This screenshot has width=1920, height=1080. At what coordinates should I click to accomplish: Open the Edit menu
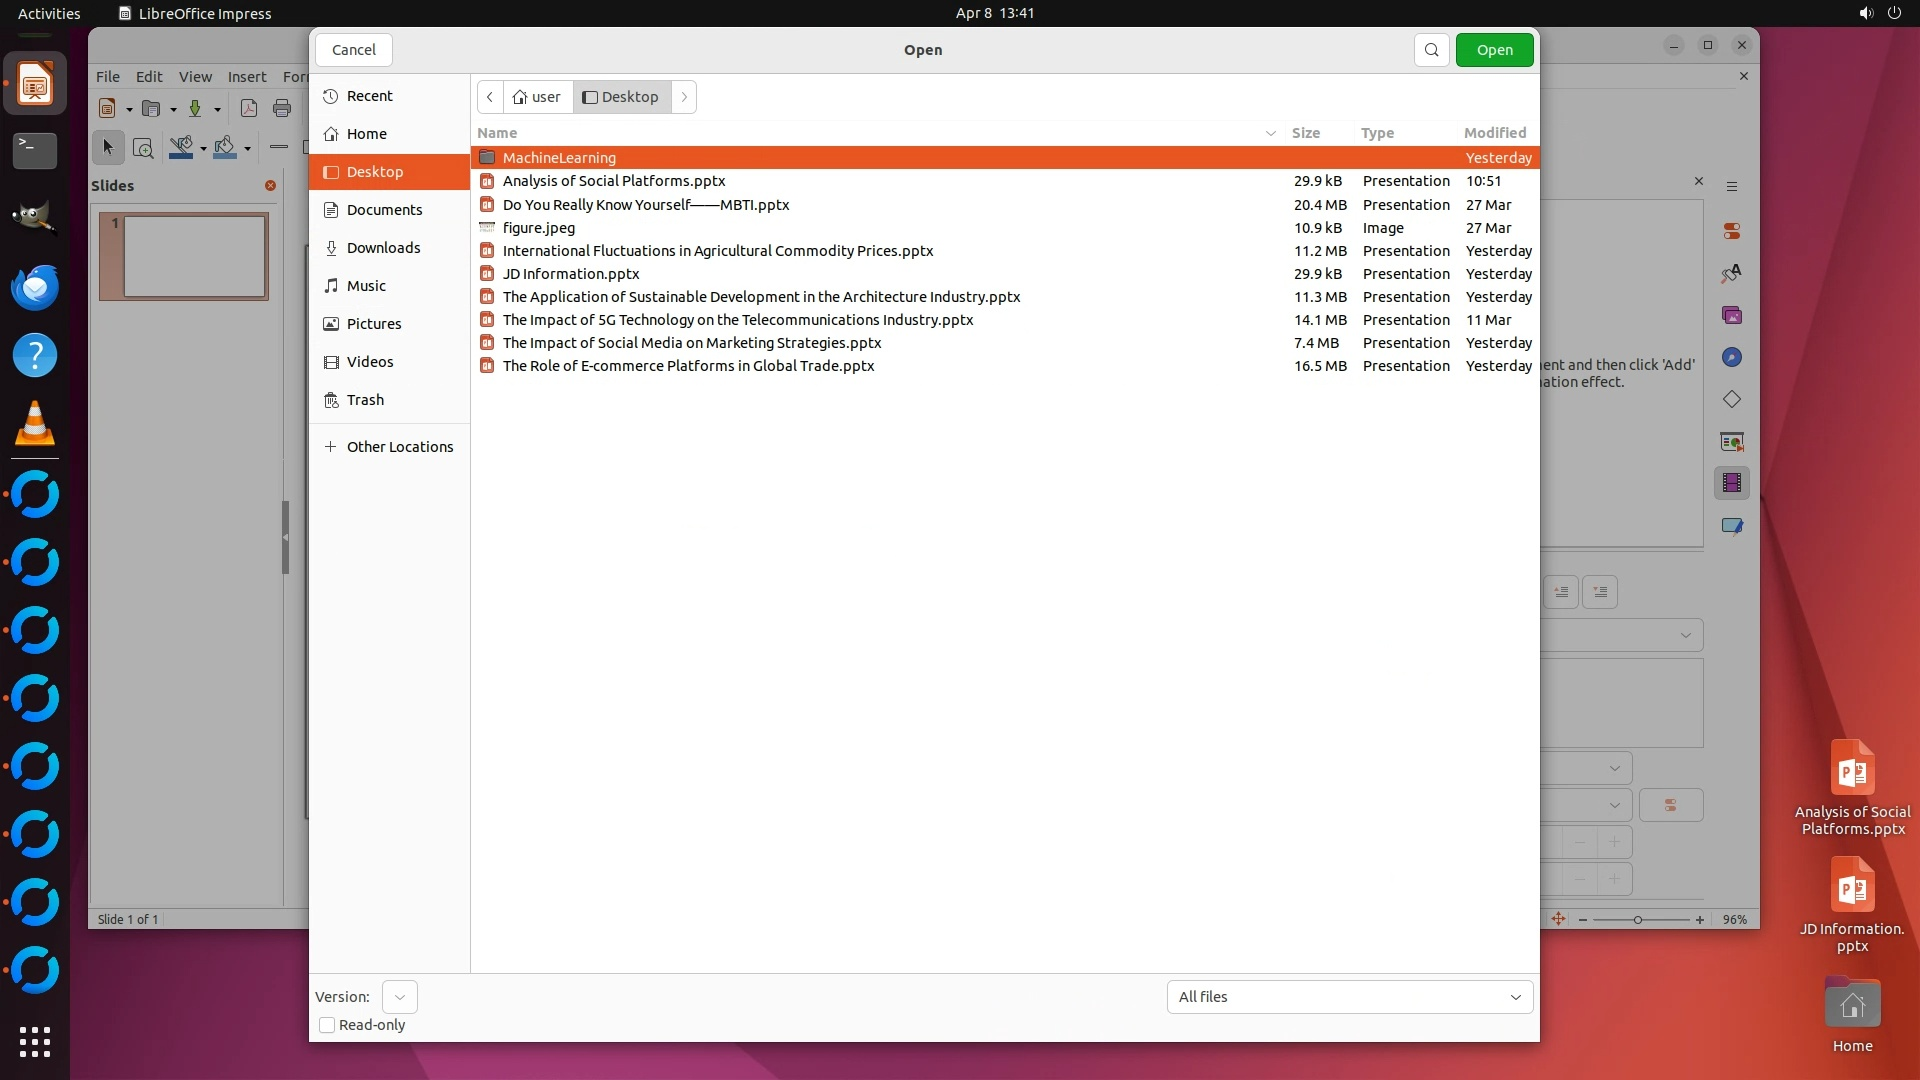[149, 77]
